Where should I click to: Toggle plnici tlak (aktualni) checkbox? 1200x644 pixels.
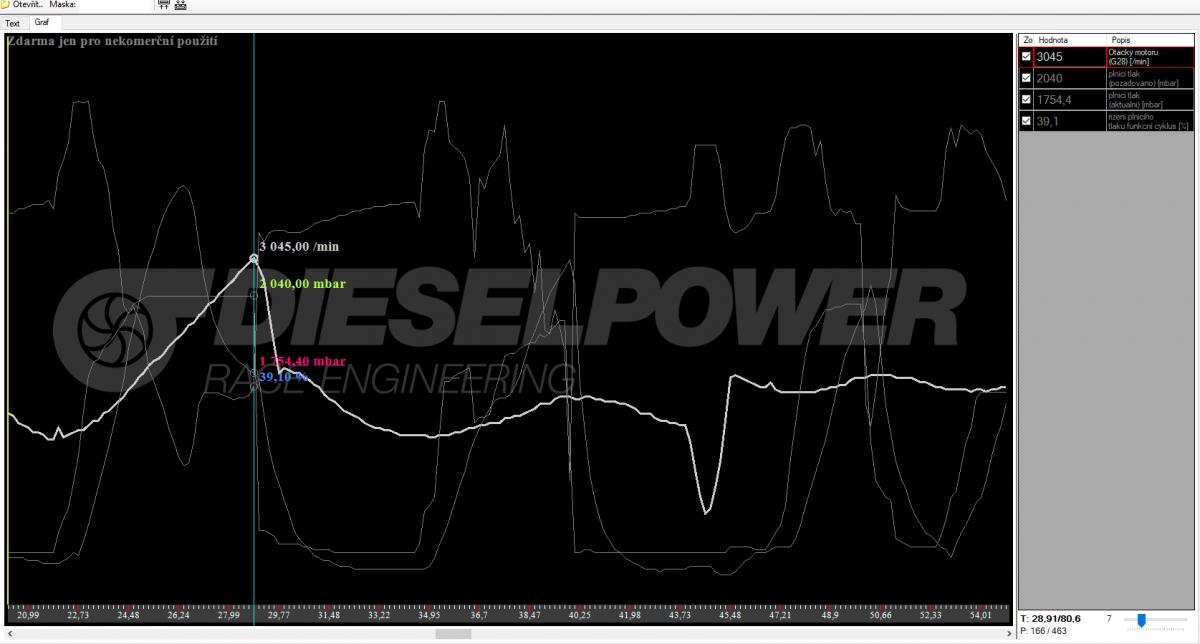(1026, 99)
